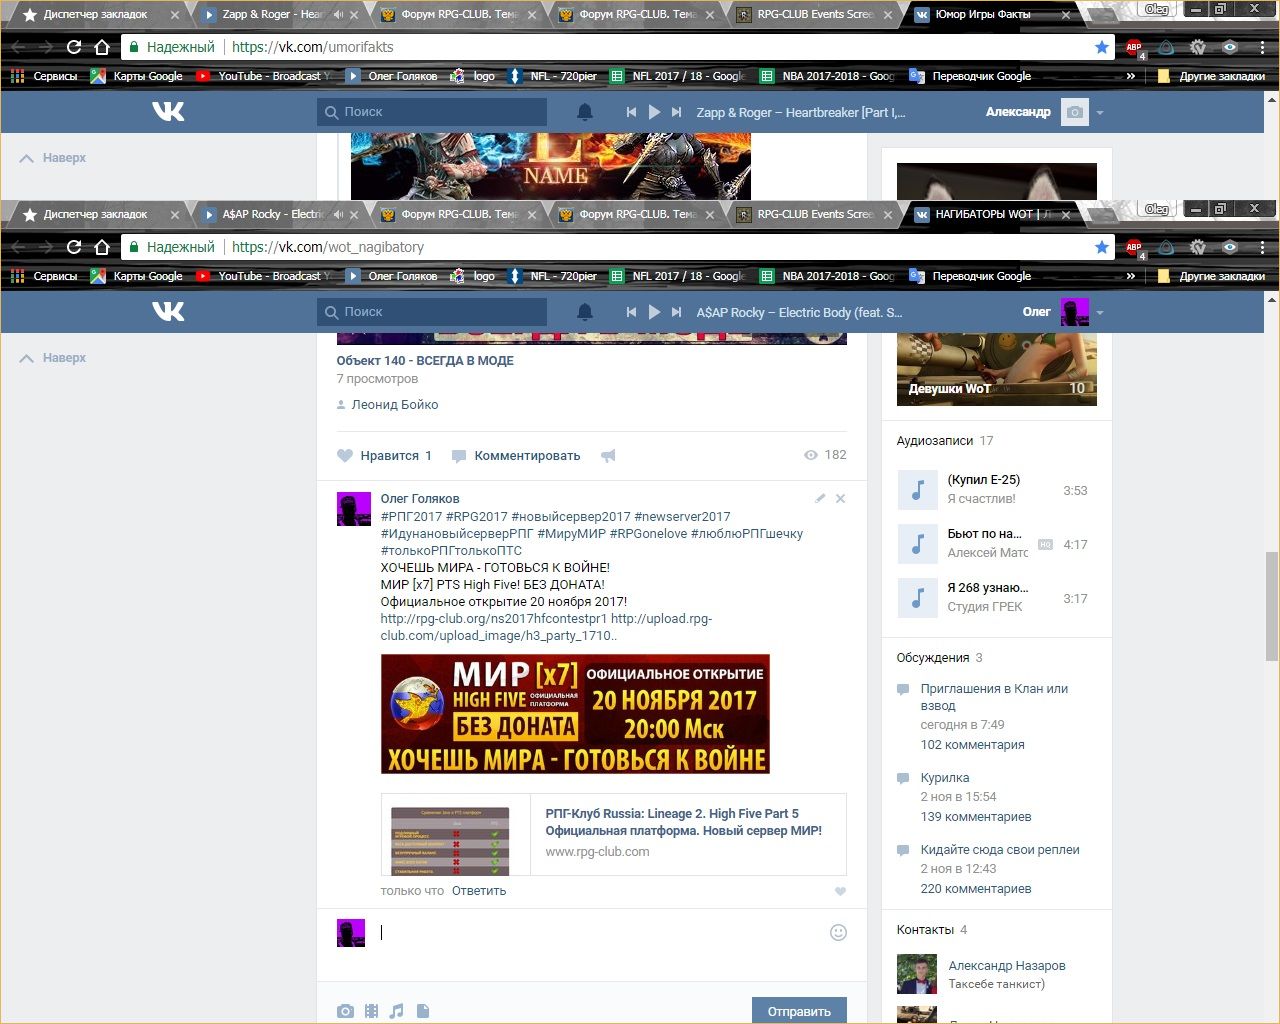Switch to НАГИБАТОРЫ WOT tab
1280x1024 pixels.
coord(990,214)
